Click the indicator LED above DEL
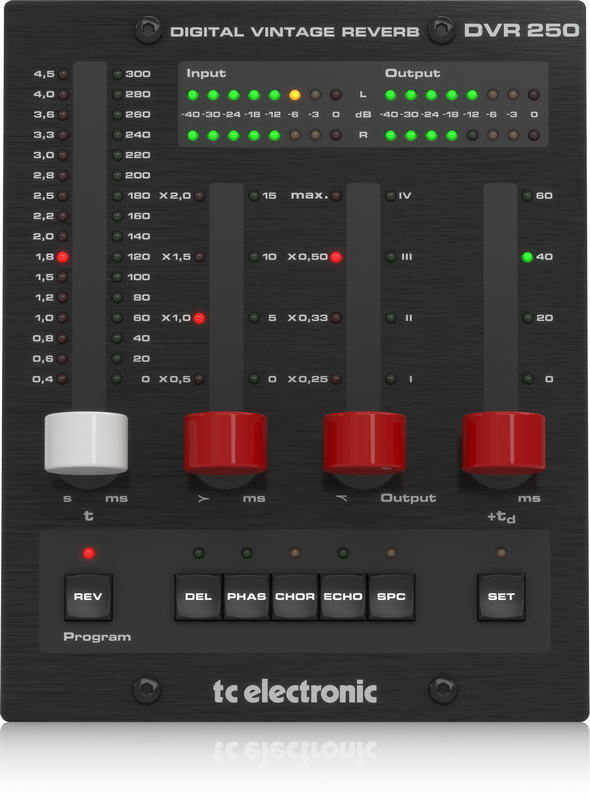Screen dimensions: 590x800 click(199, 553)
